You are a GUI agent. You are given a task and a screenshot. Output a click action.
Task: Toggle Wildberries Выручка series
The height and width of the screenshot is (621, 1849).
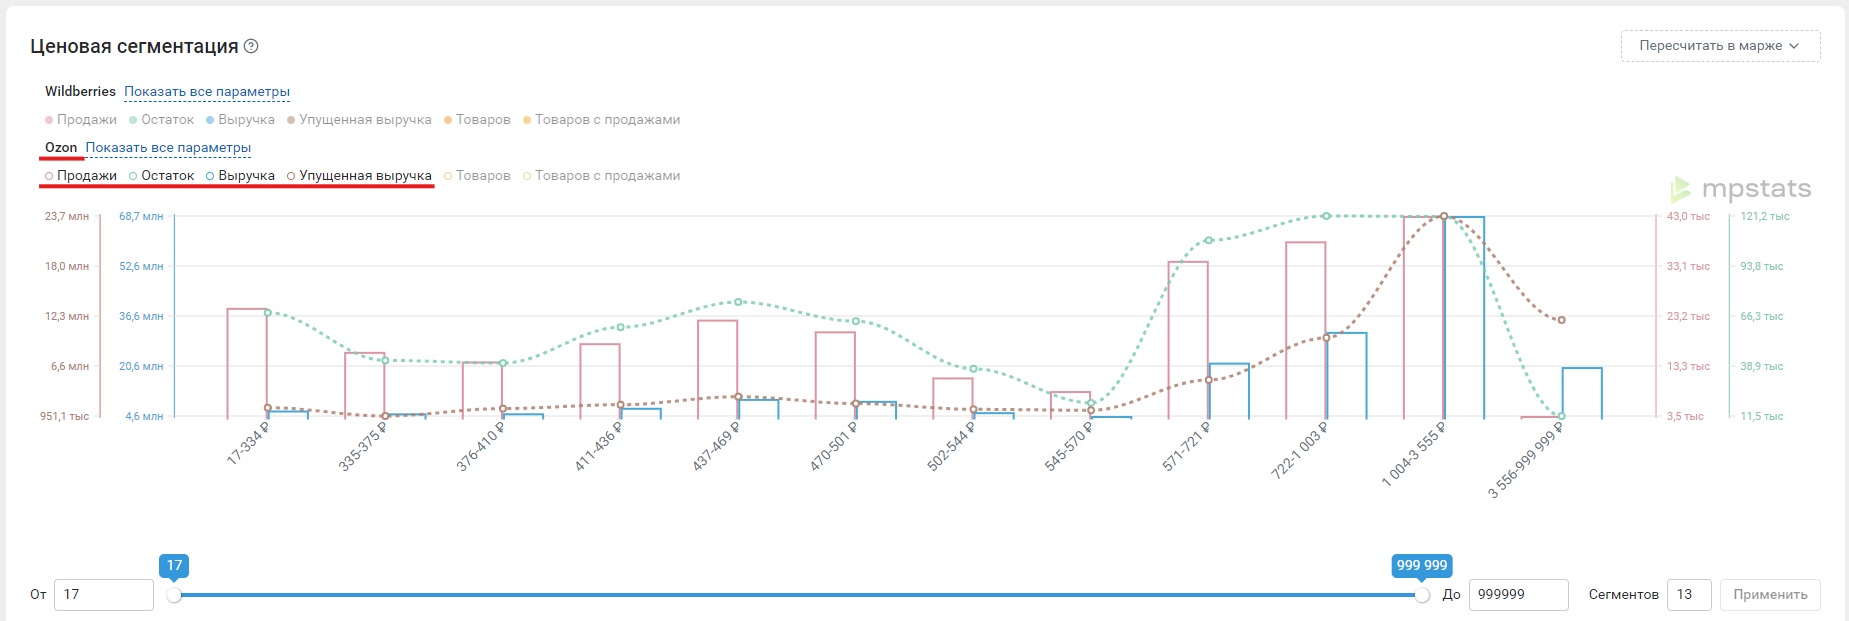(x=240, y=119)
